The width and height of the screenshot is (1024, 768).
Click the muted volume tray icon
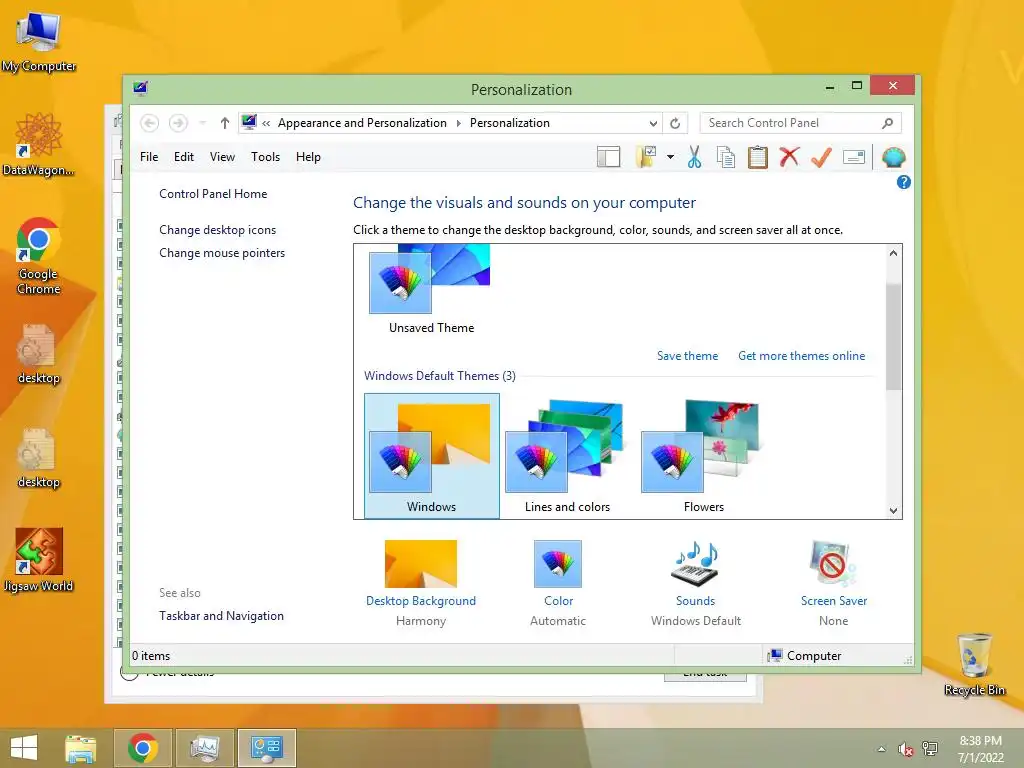pos(905,749)
